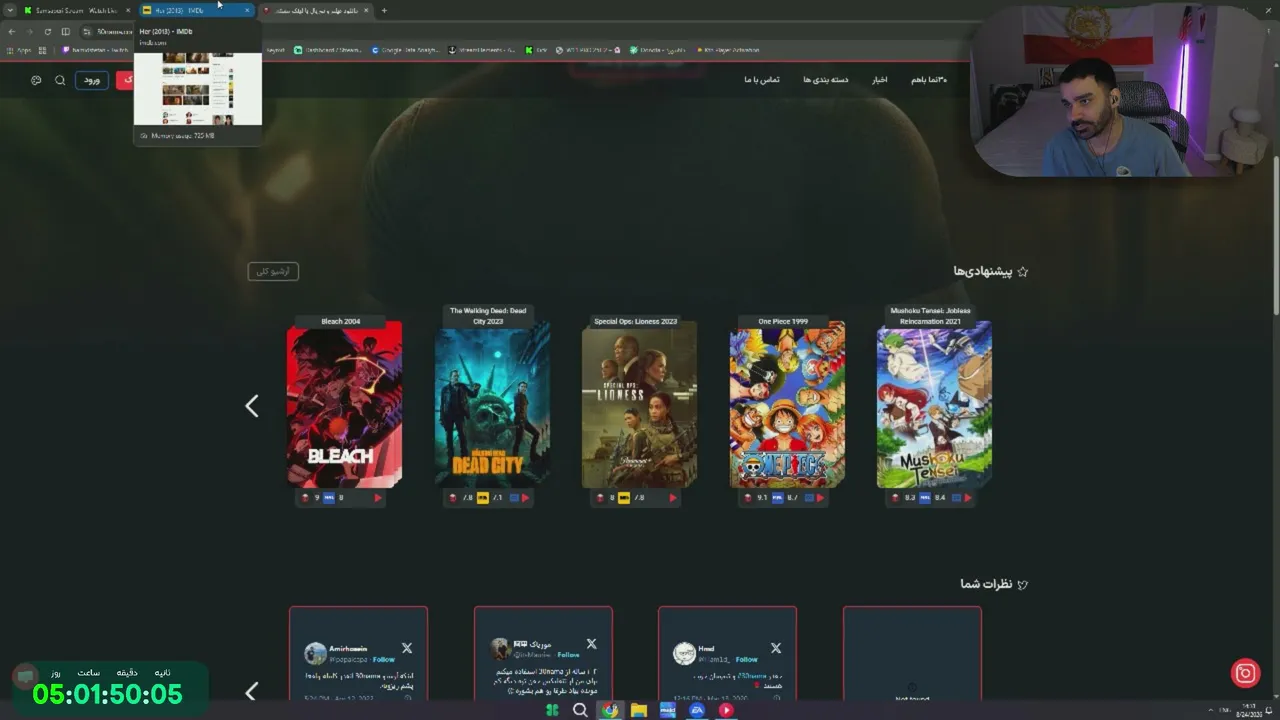Play Dead City via red play icon
The height and width of the screenshot is (720, 1280).
point(525,498)
